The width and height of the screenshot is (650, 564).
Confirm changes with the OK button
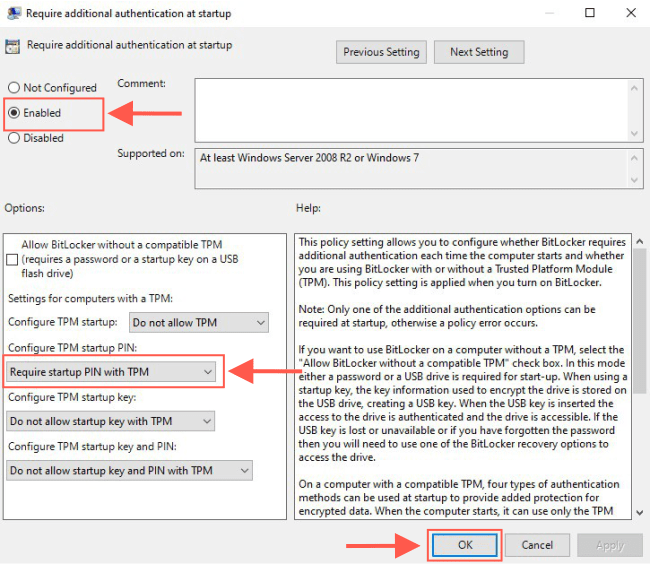pos(465,546)
